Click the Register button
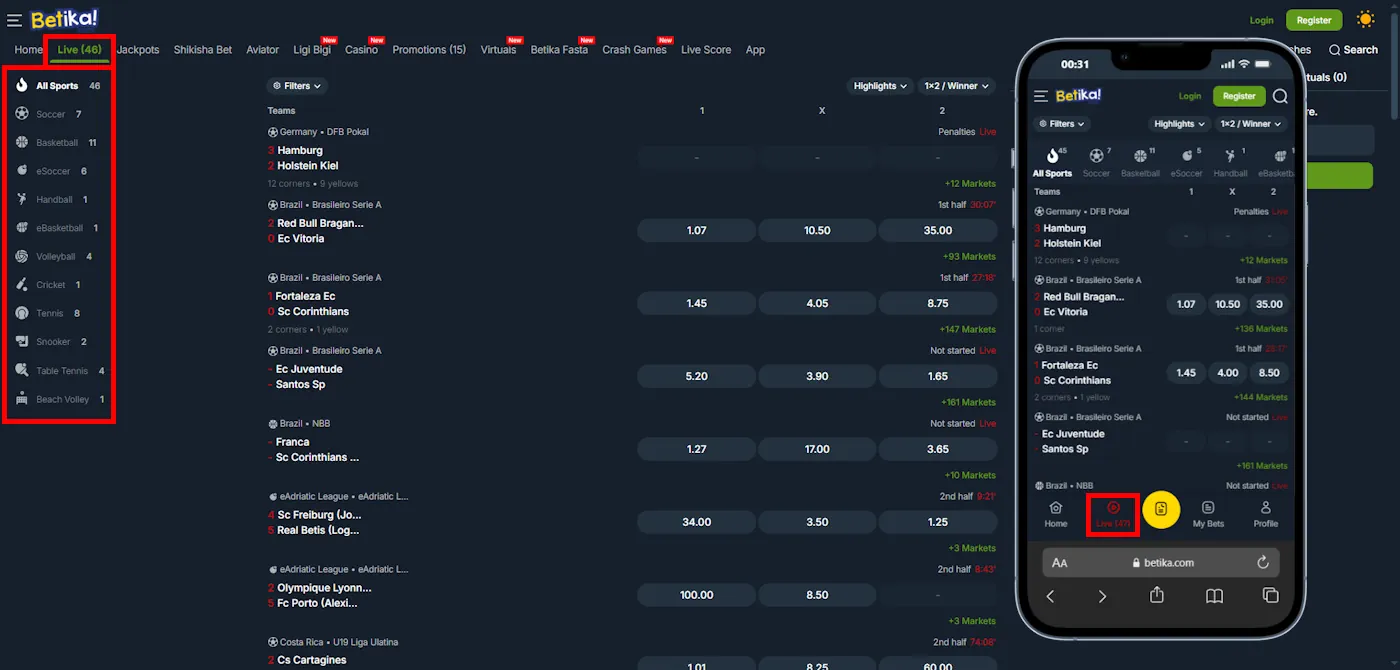This screenshot has width=1400, height=670. coord(1313,19)
